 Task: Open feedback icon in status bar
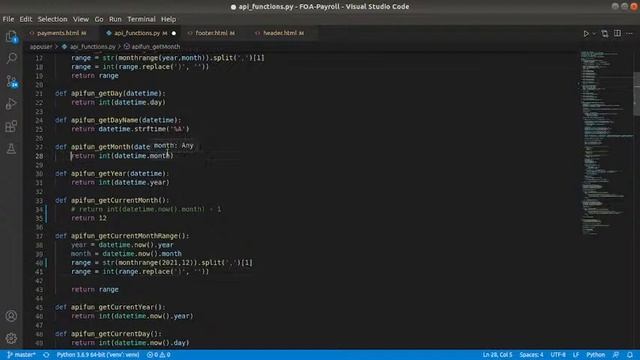tap(616, 355)
